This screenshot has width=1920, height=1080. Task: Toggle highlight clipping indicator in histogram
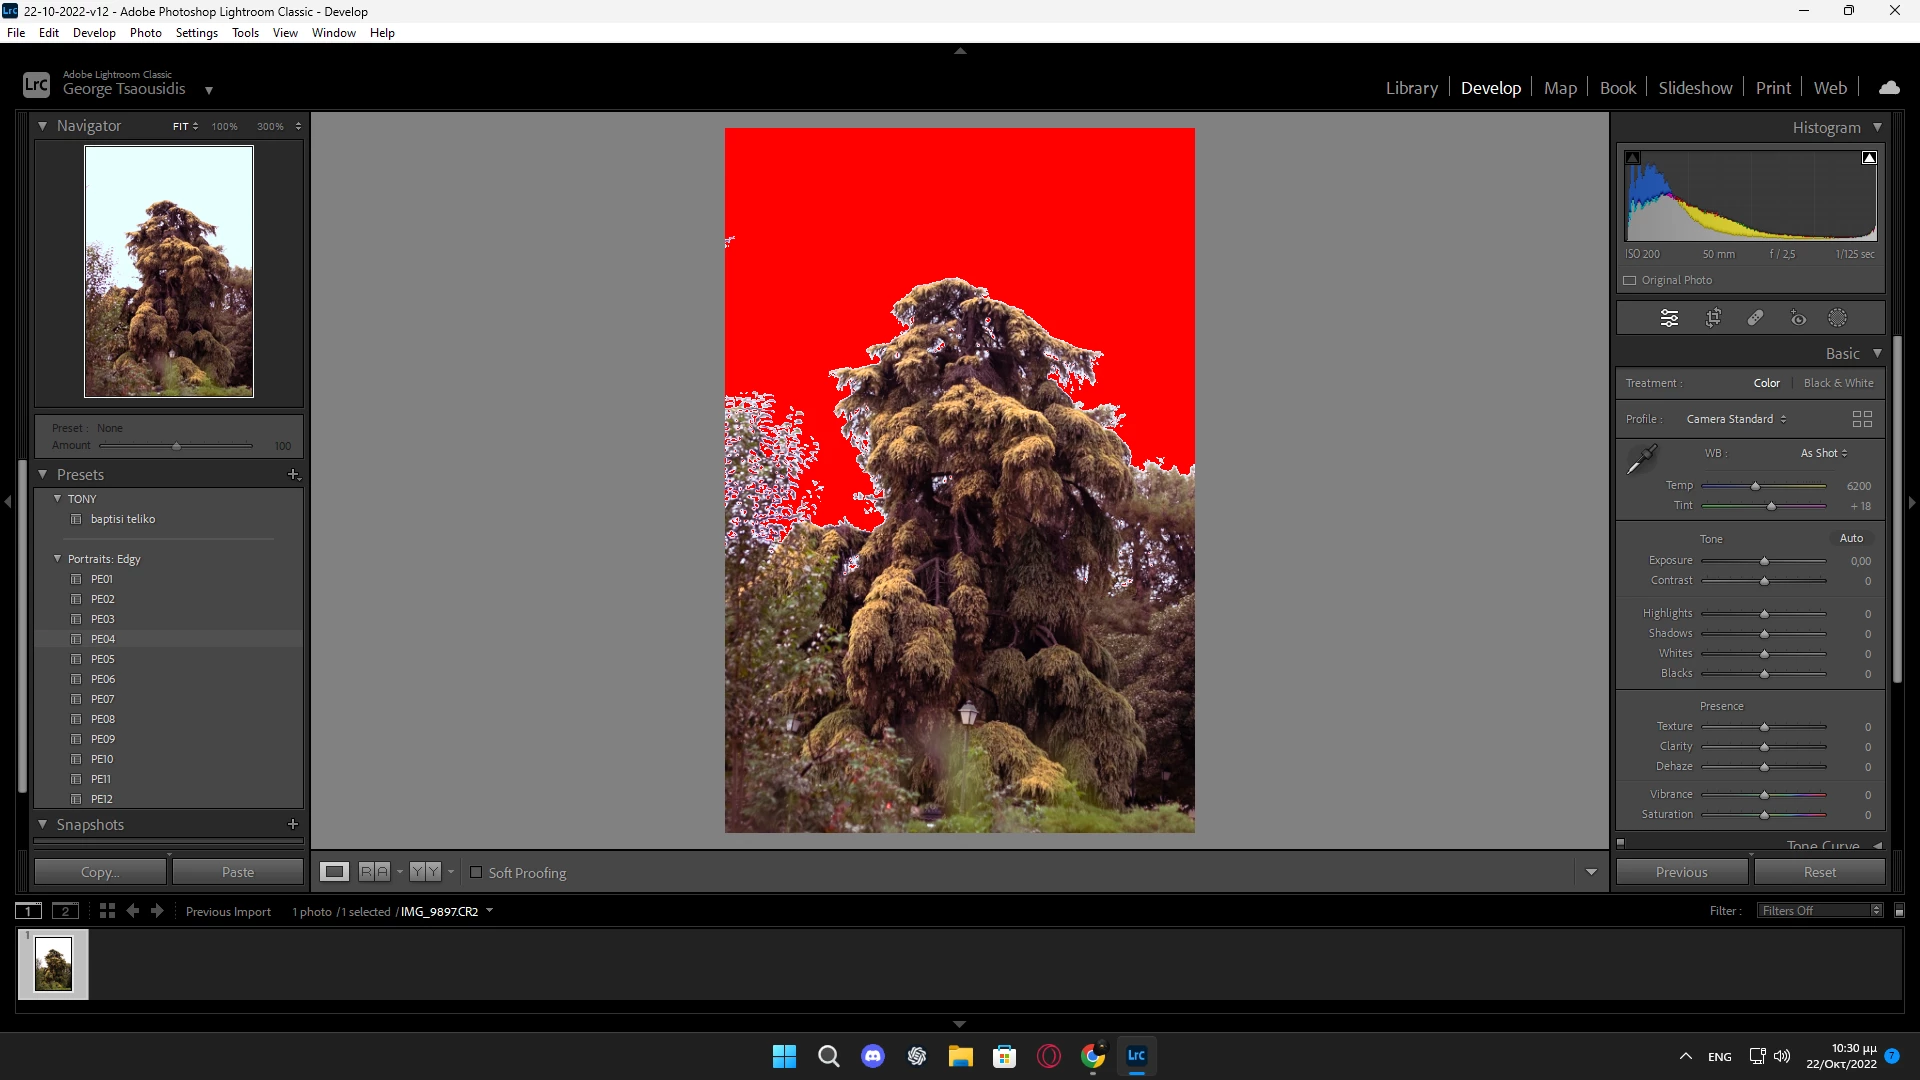coord(1869,158)
